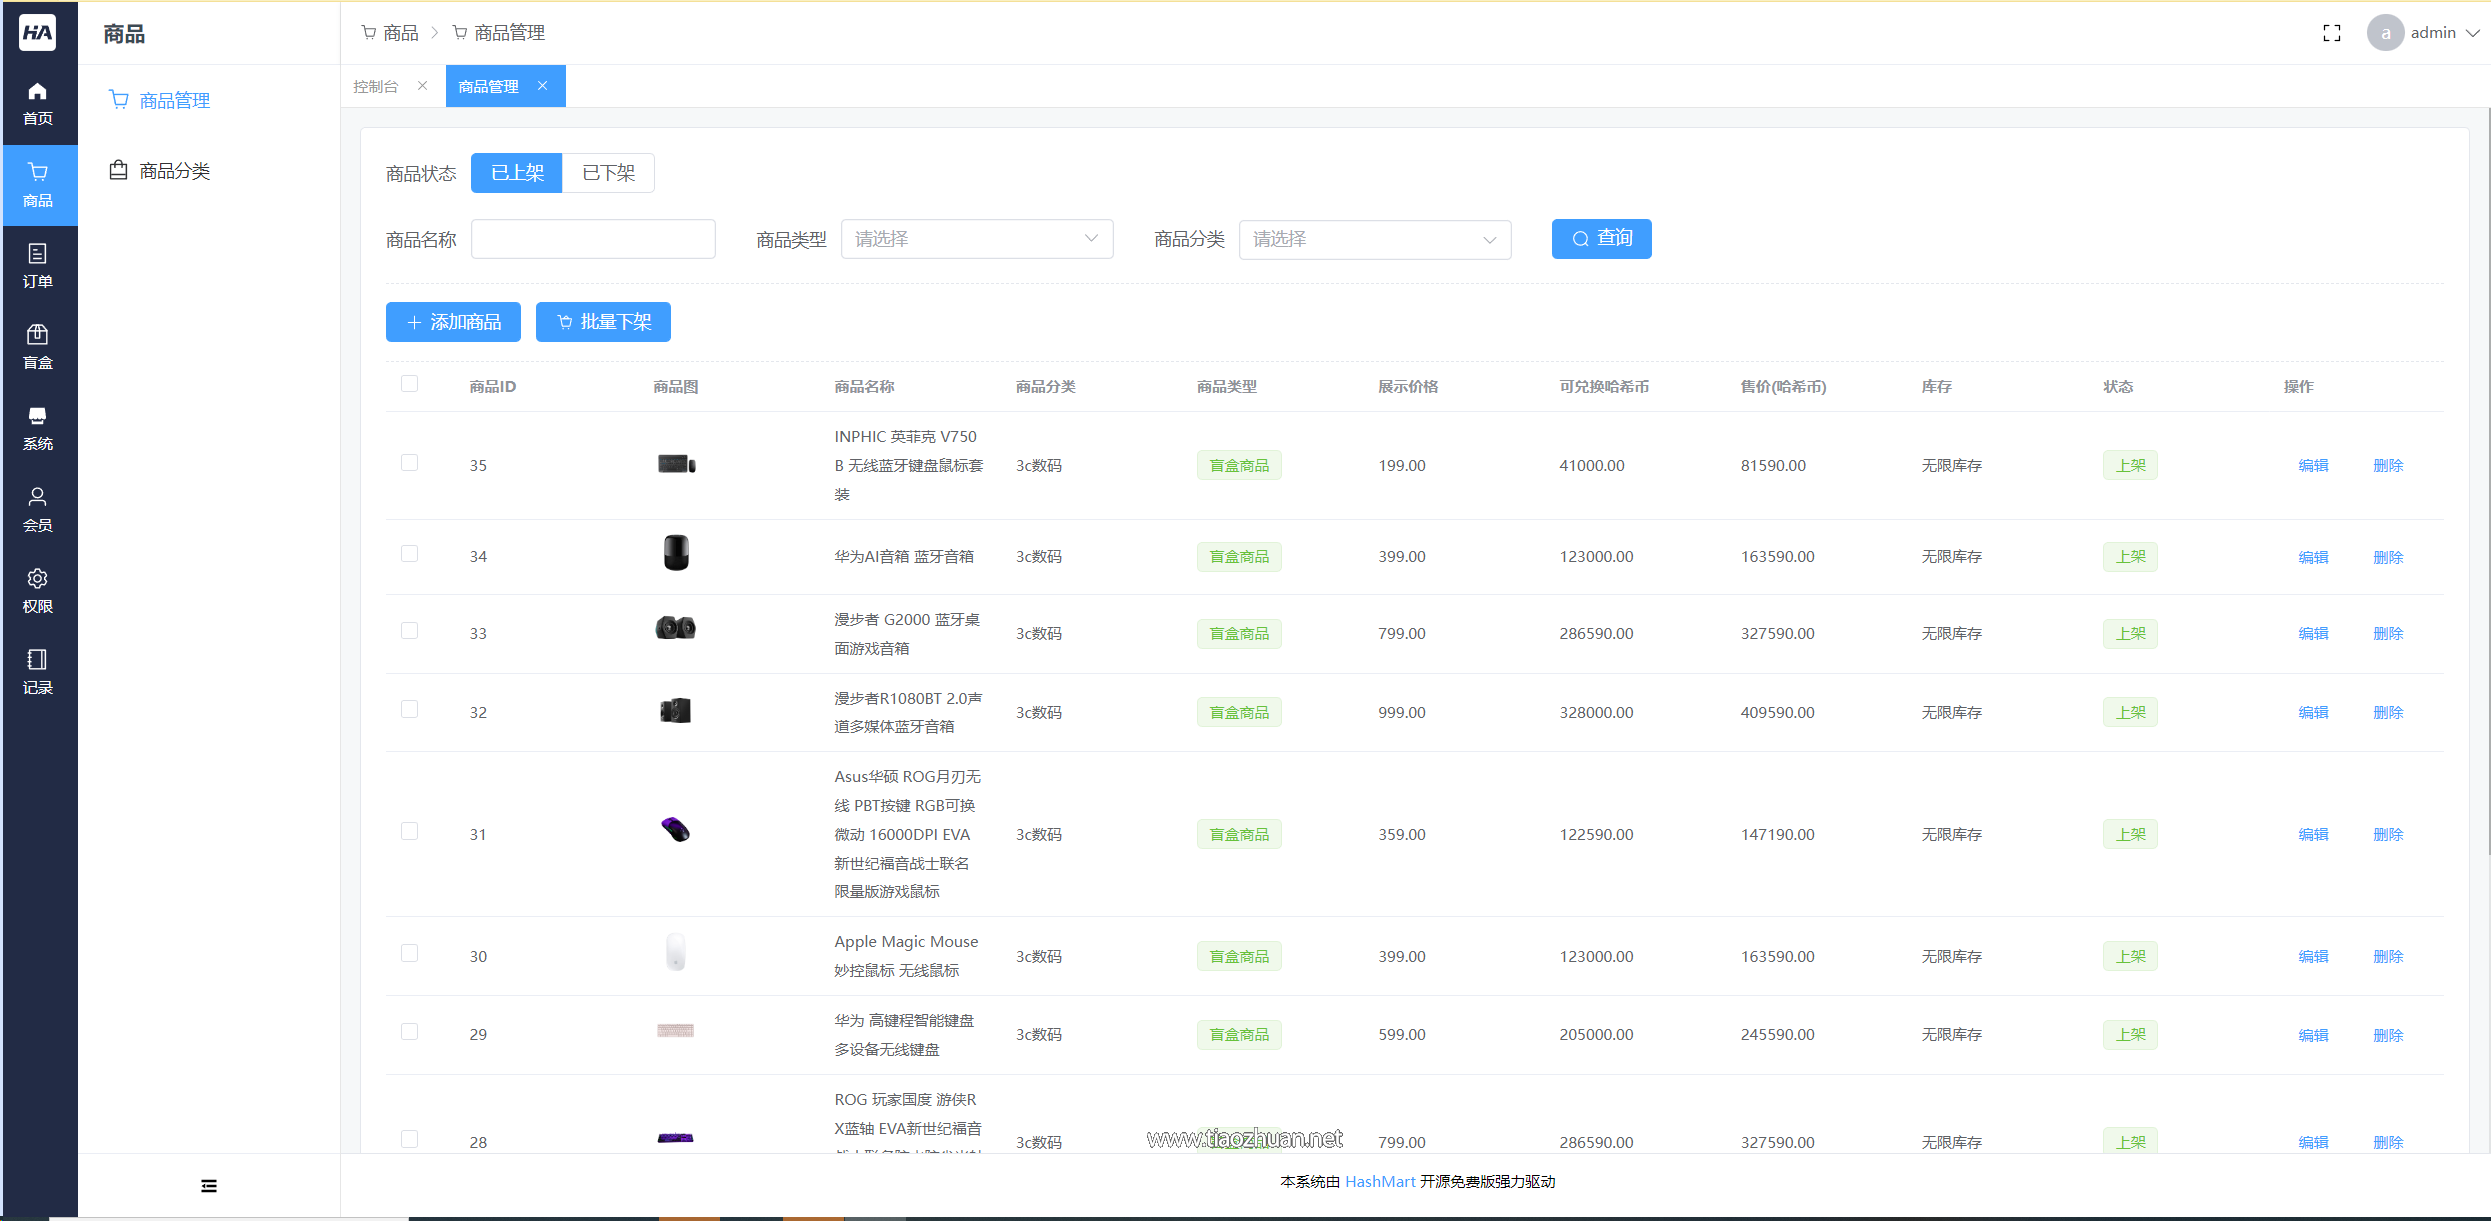Open the 记录 records sidebar icon
The image size is (2491, 1221).
(x=38, y=671)
